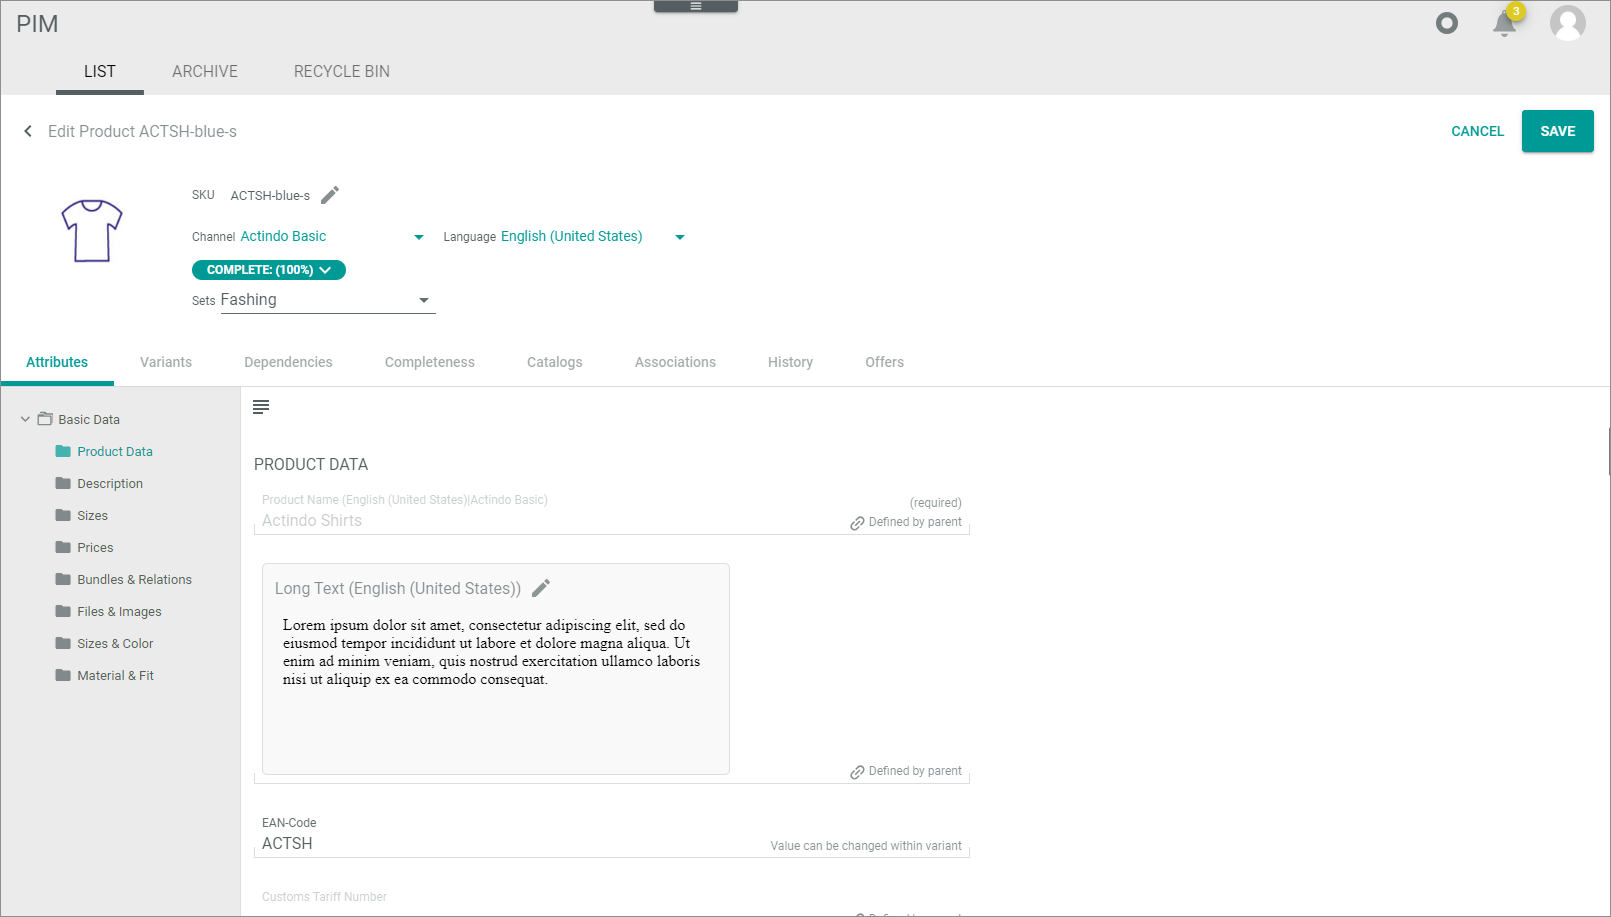Open the notifications bell
The width and height of the screenshot is (1611, 917).
point(1504,24)
